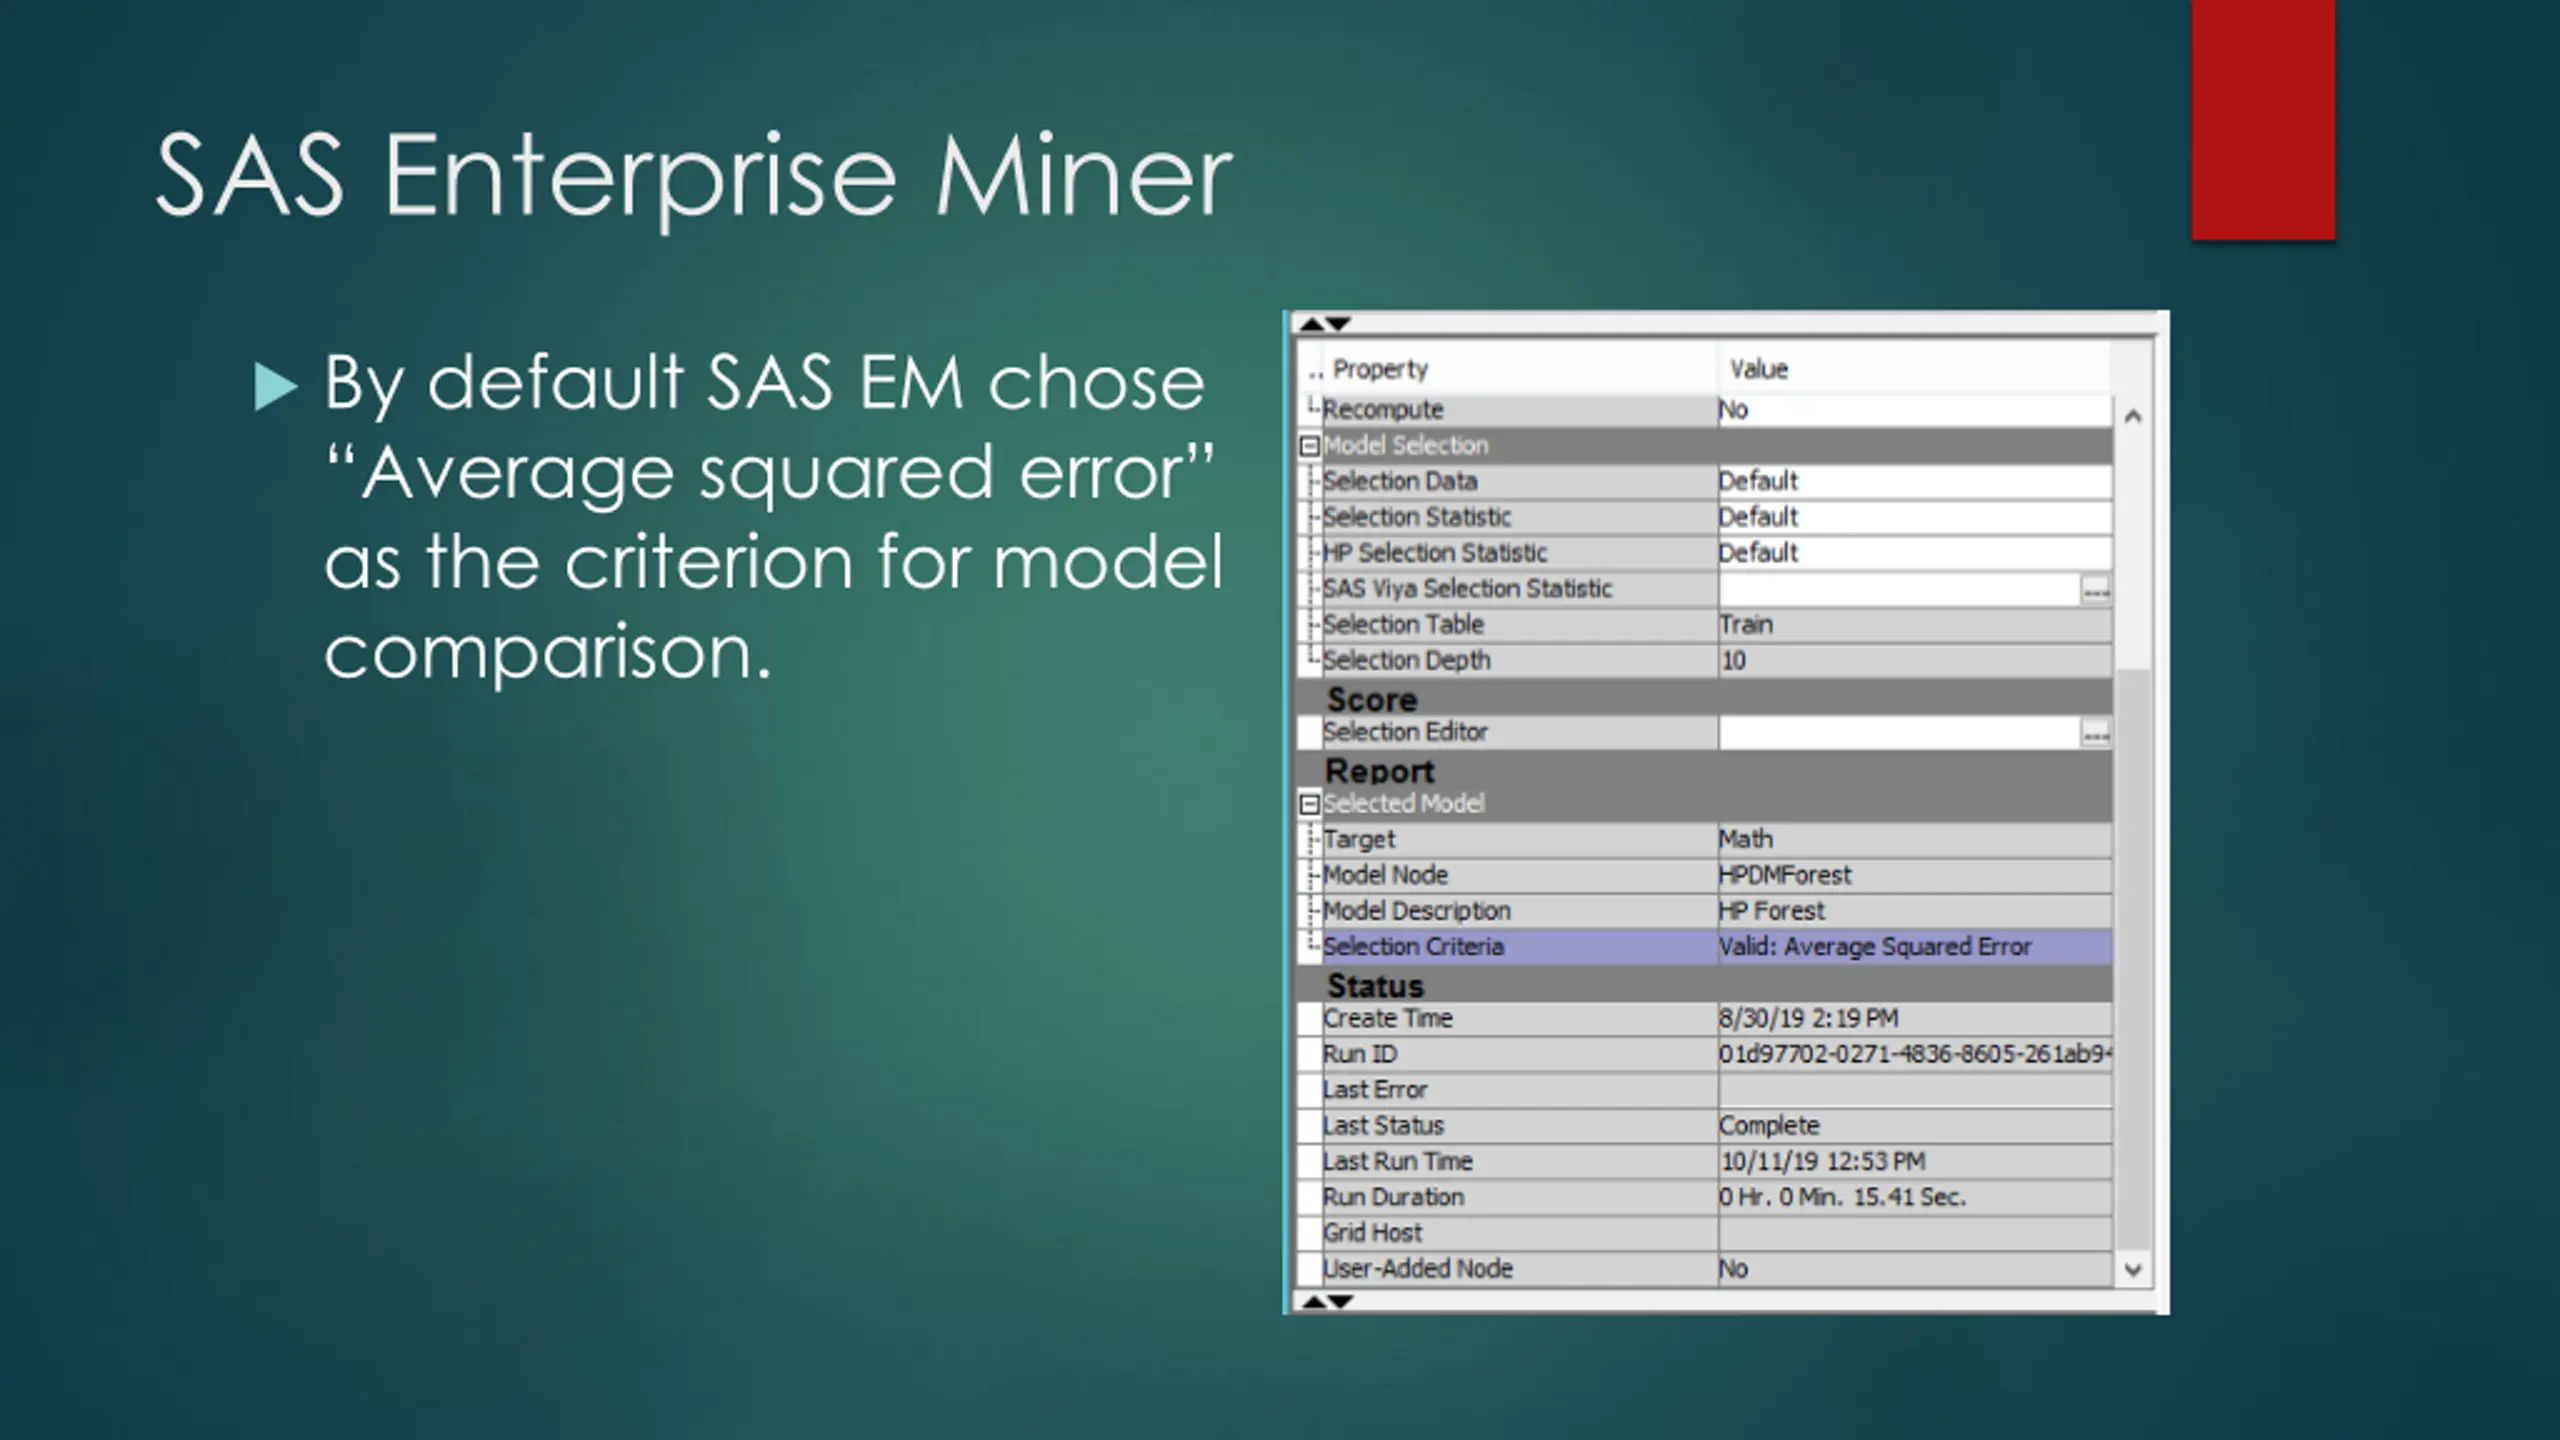Click the down triangle at the panel's bottom edge
Viewport: 2560px width, 1440px height.
tap(1340, 1301)
